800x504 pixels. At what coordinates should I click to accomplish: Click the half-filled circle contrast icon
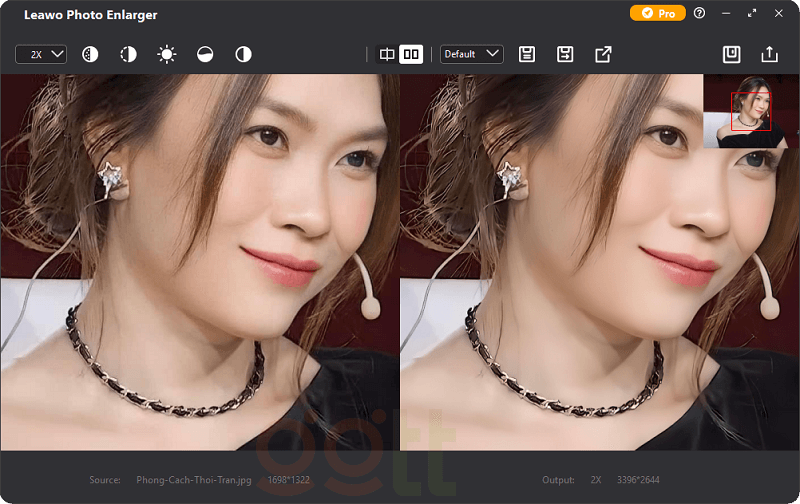[128, 54]
